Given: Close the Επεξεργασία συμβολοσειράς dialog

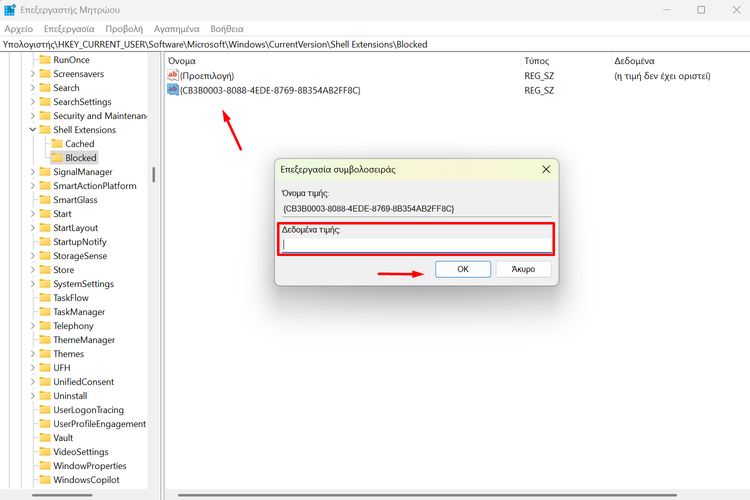Looking at the screenshot, I should [x=546, y=169].
